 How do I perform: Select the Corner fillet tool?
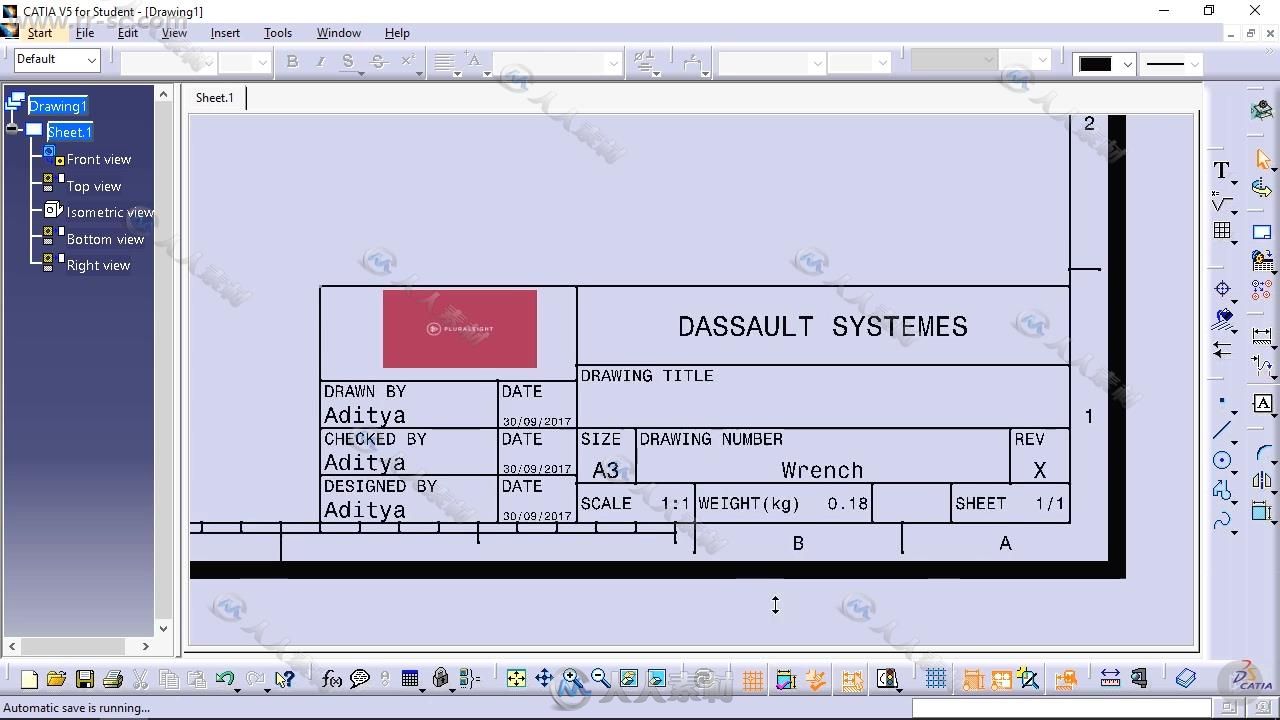point(1262,452)
